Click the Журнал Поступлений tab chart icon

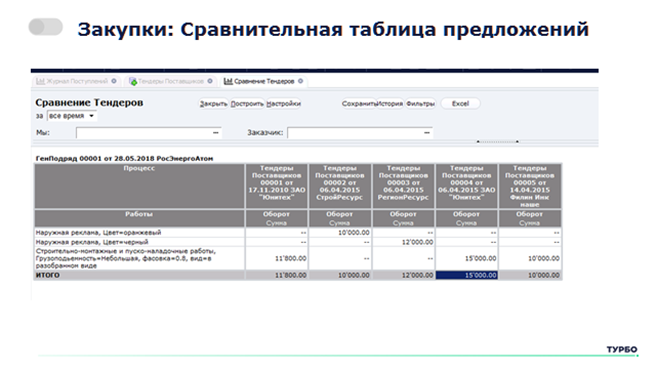[40, 81]
